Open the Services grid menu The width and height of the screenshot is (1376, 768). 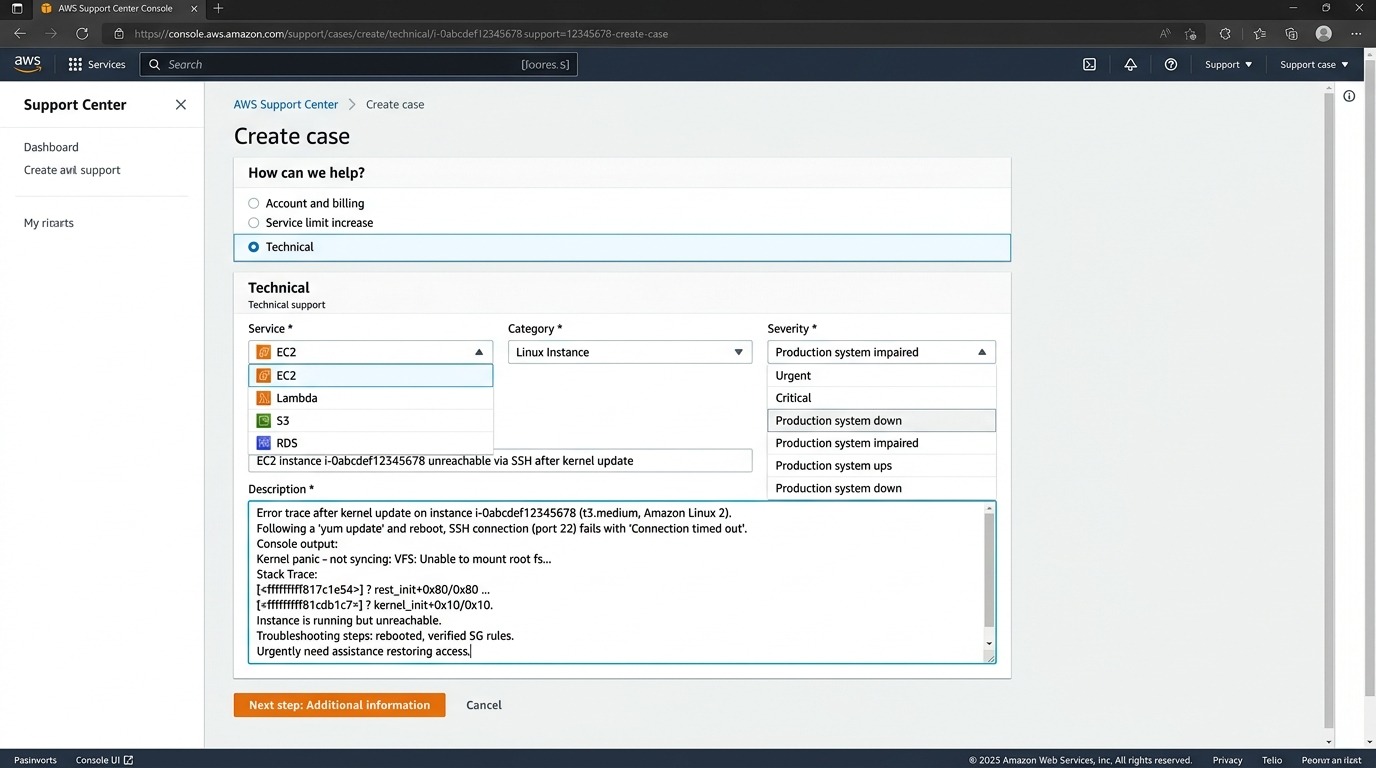(x=96, y=64)
